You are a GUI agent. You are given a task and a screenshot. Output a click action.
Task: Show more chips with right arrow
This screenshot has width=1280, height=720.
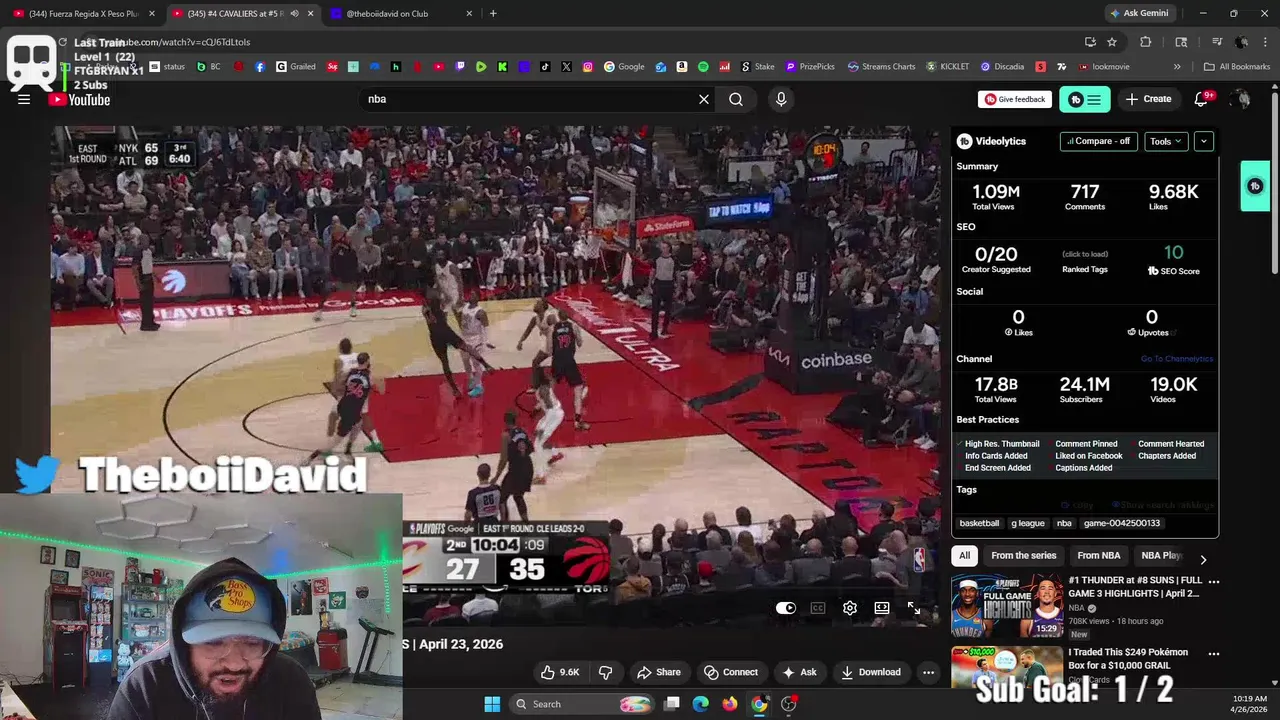pos(1203,559)
